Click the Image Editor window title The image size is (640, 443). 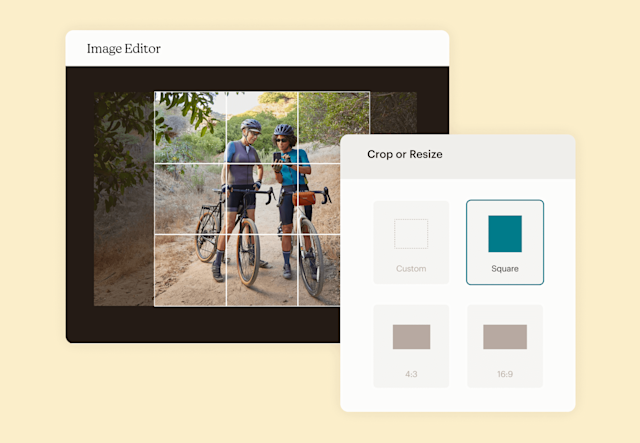coord(123,49)
